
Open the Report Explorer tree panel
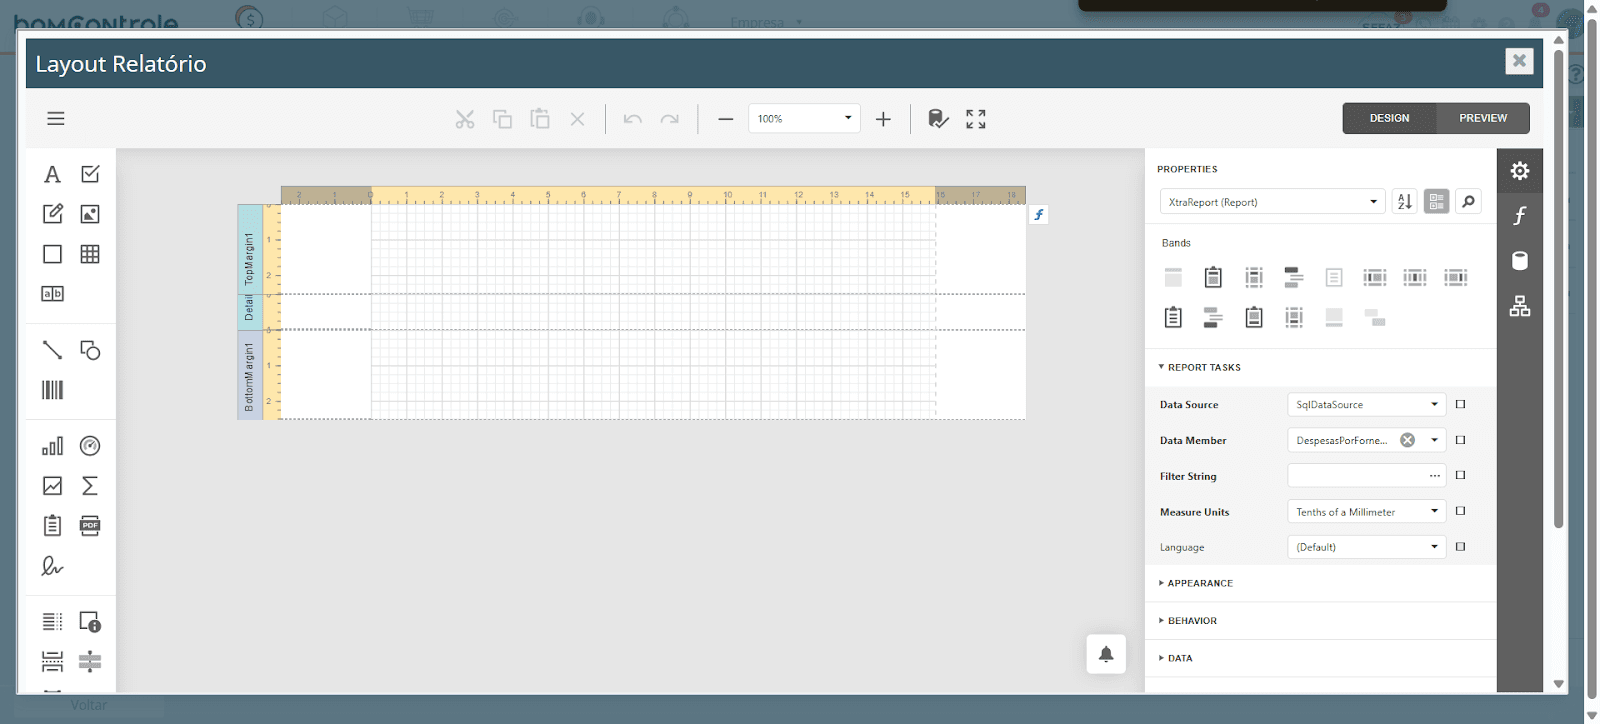point(1520,306)
